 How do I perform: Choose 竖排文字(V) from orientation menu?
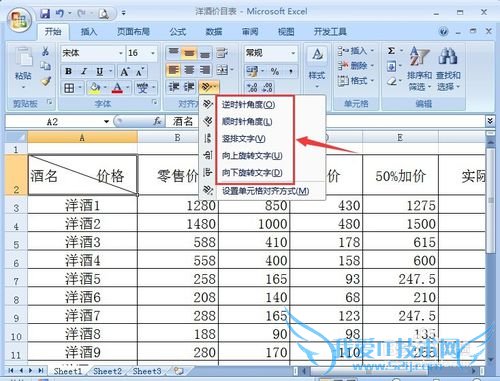244,139
